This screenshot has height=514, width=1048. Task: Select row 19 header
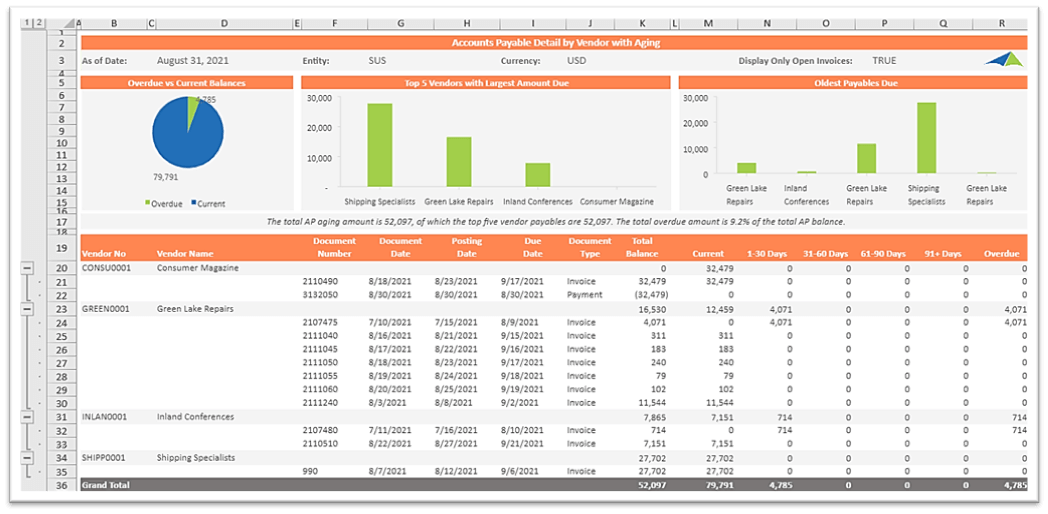[61, 247]
